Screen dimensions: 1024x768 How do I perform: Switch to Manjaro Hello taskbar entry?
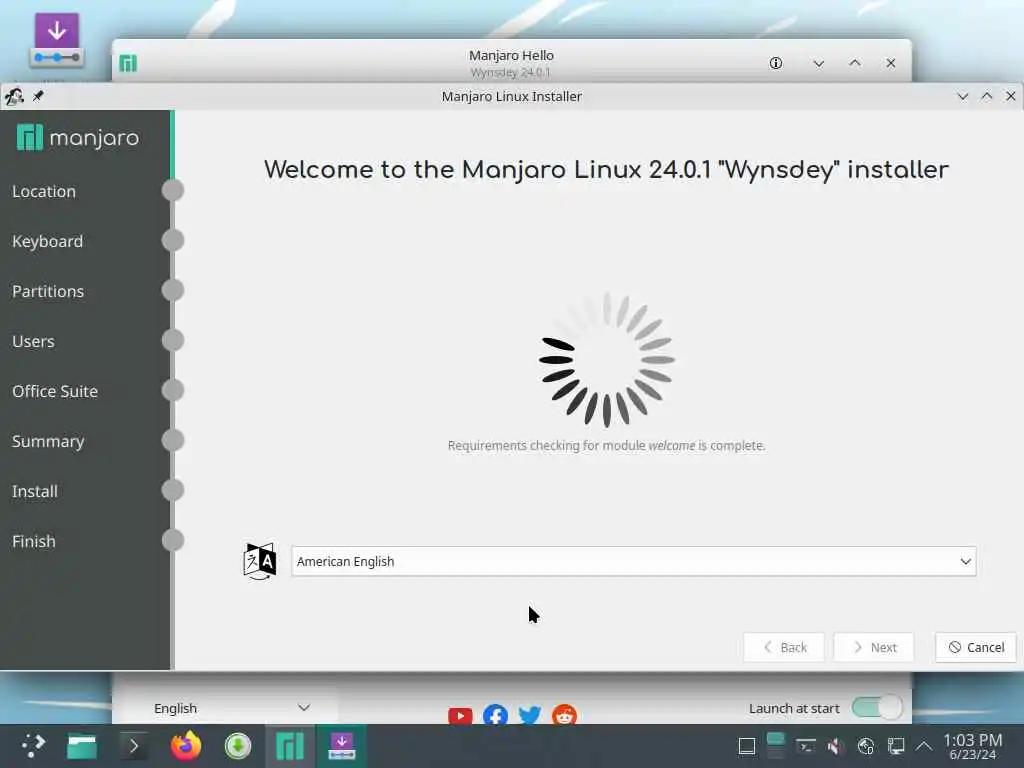(x=290, y=746)
